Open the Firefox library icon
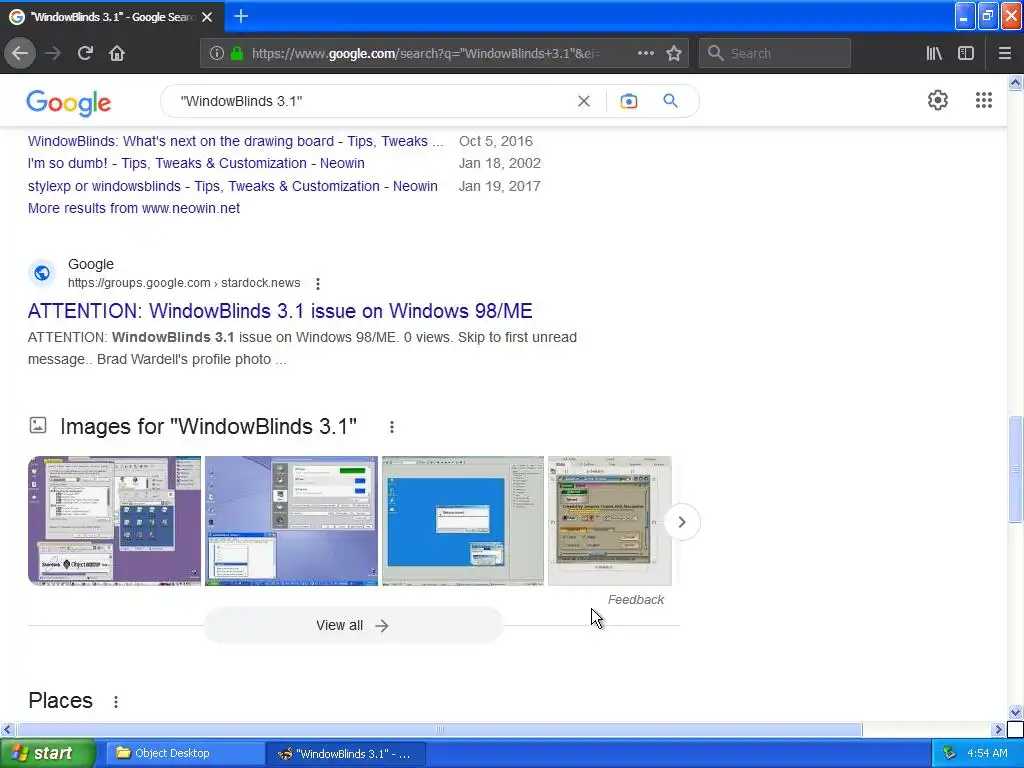 (934, 53)
